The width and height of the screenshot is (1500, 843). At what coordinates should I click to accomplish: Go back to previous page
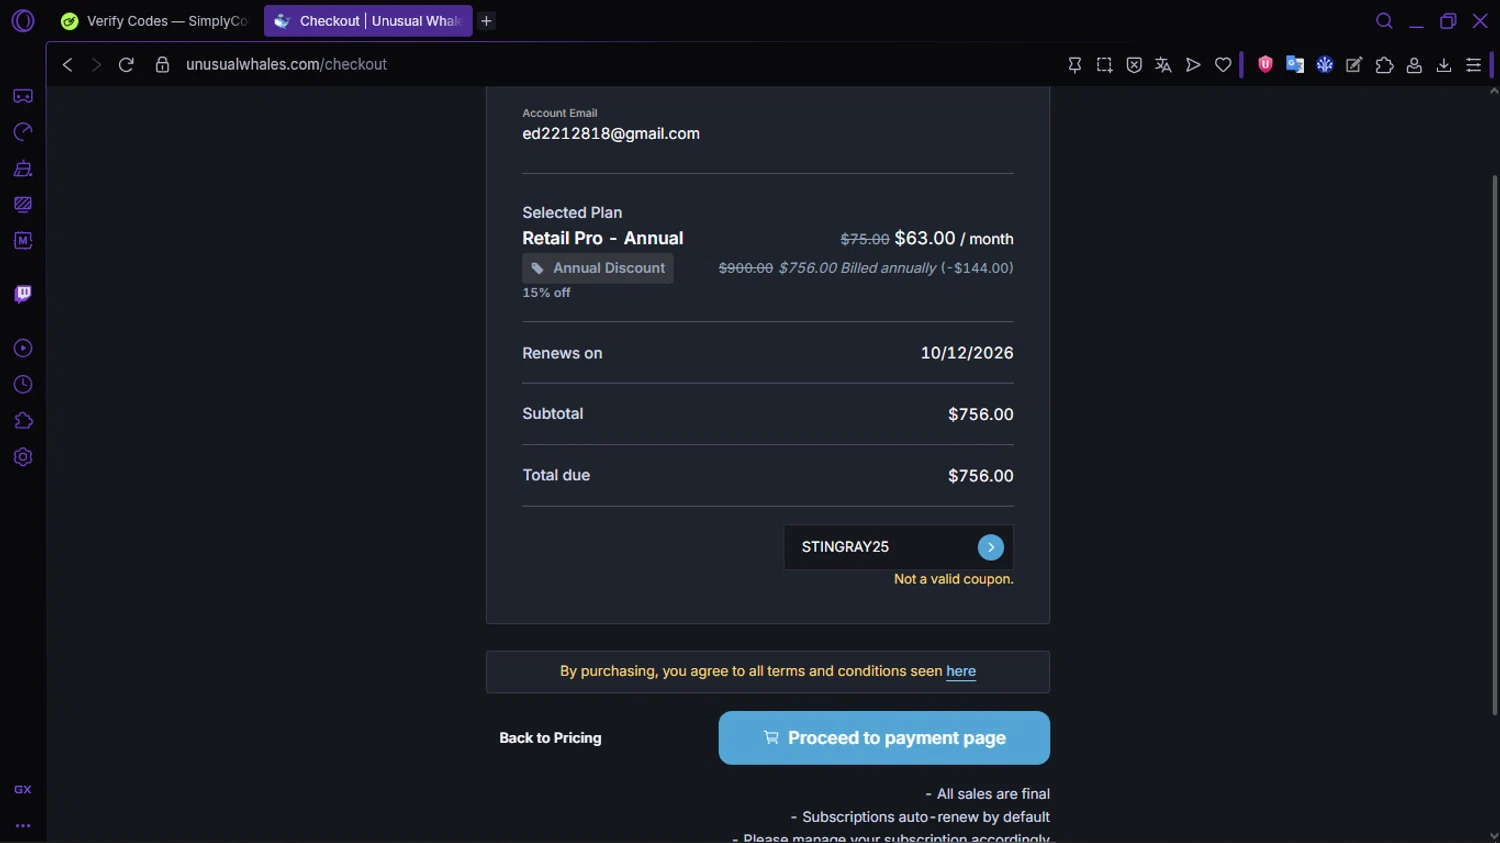[67, 64]
